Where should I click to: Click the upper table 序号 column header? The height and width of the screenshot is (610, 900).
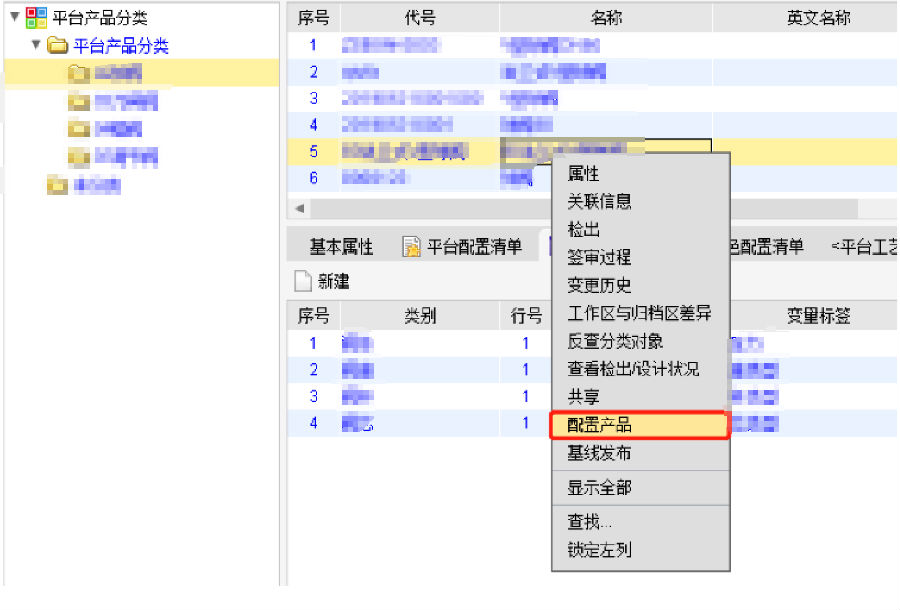(x=313, y=18)
